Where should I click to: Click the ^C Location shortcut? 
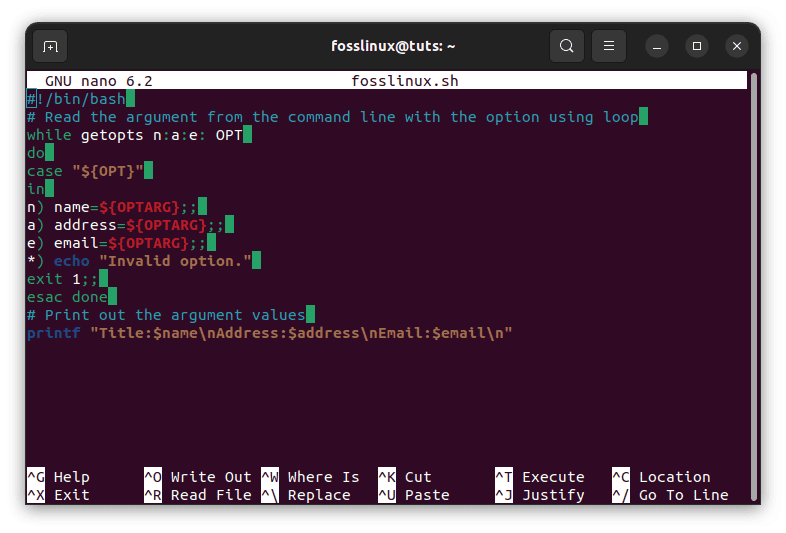coord(661,477)
